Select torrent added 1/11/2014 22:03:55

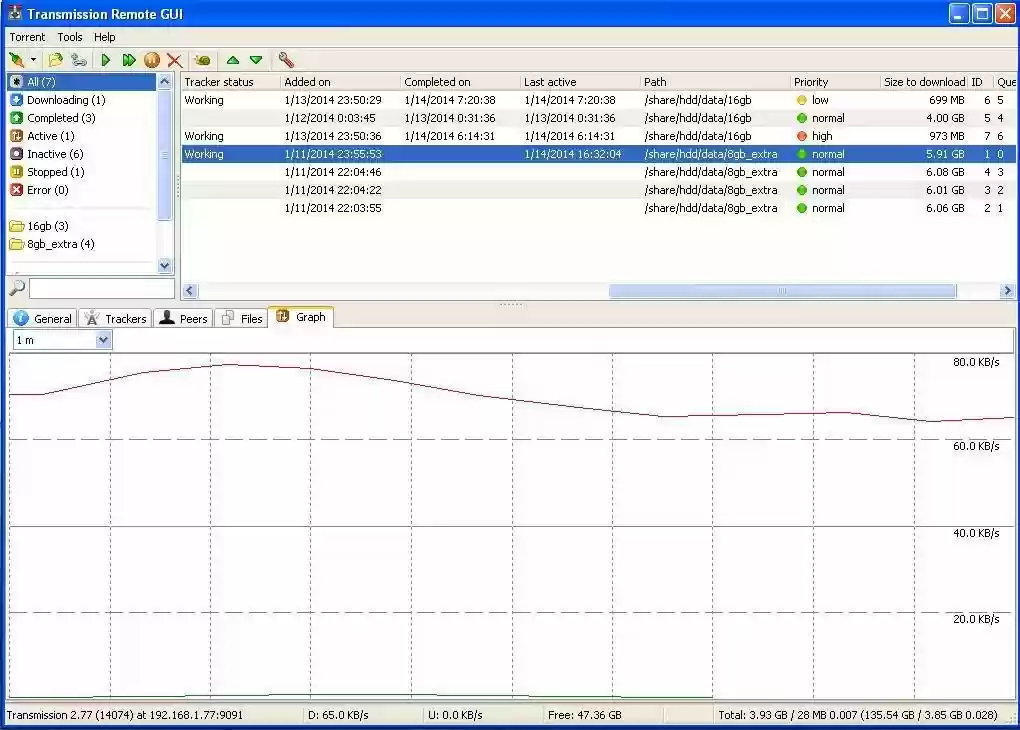pyautogui.click(x=598, y=208)
